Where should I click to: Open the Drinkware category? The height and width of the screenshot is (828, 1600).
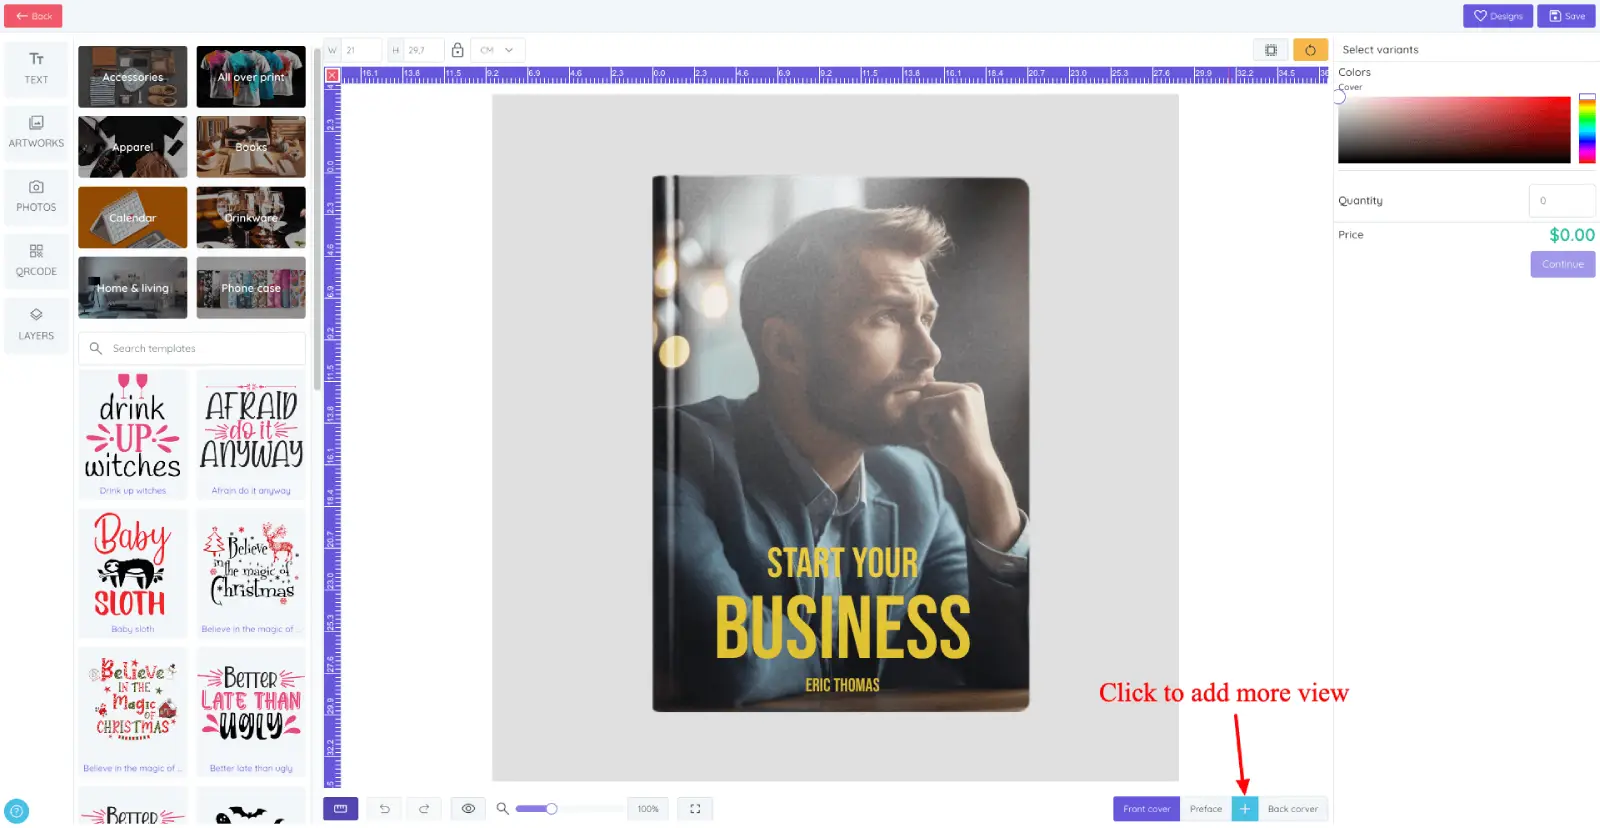[251, 218]
